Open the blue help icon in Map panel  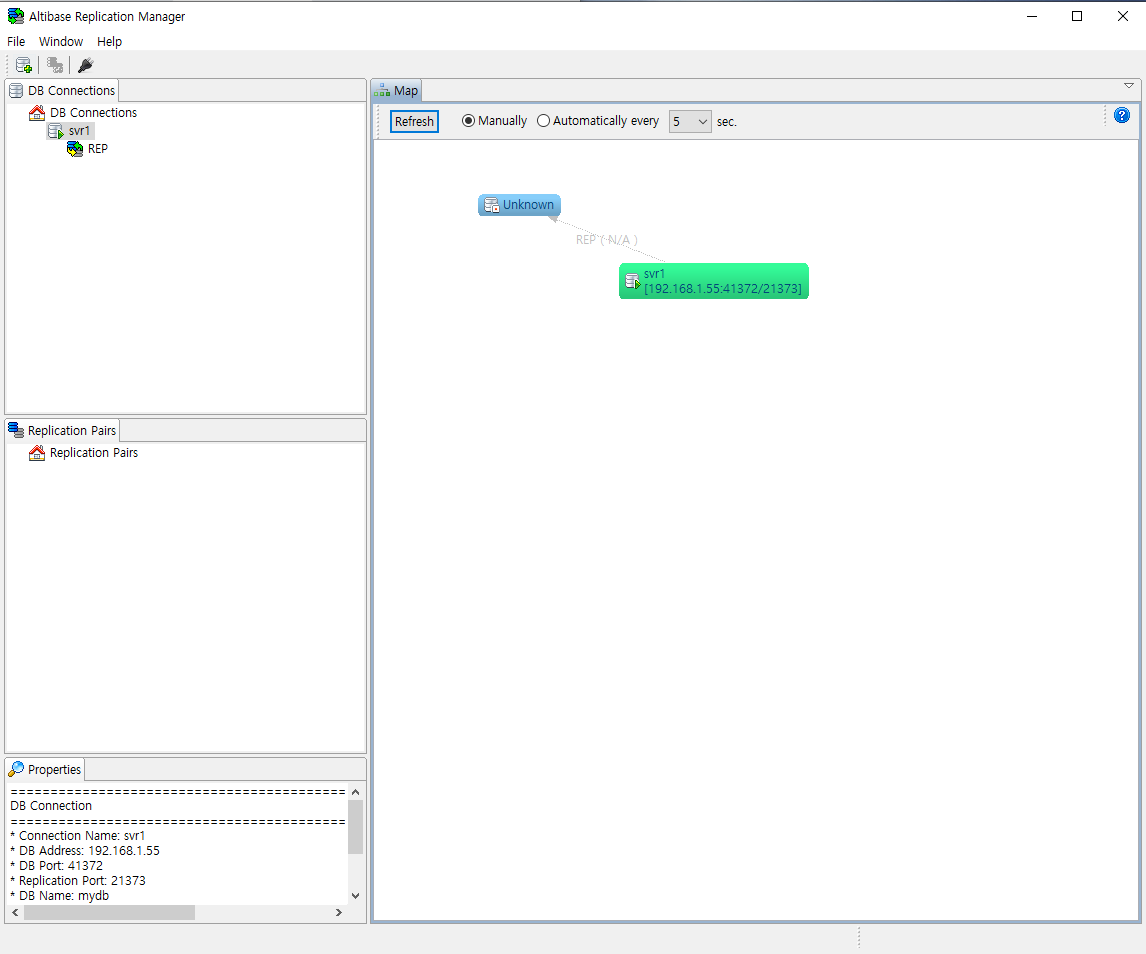click(1122, 116)
